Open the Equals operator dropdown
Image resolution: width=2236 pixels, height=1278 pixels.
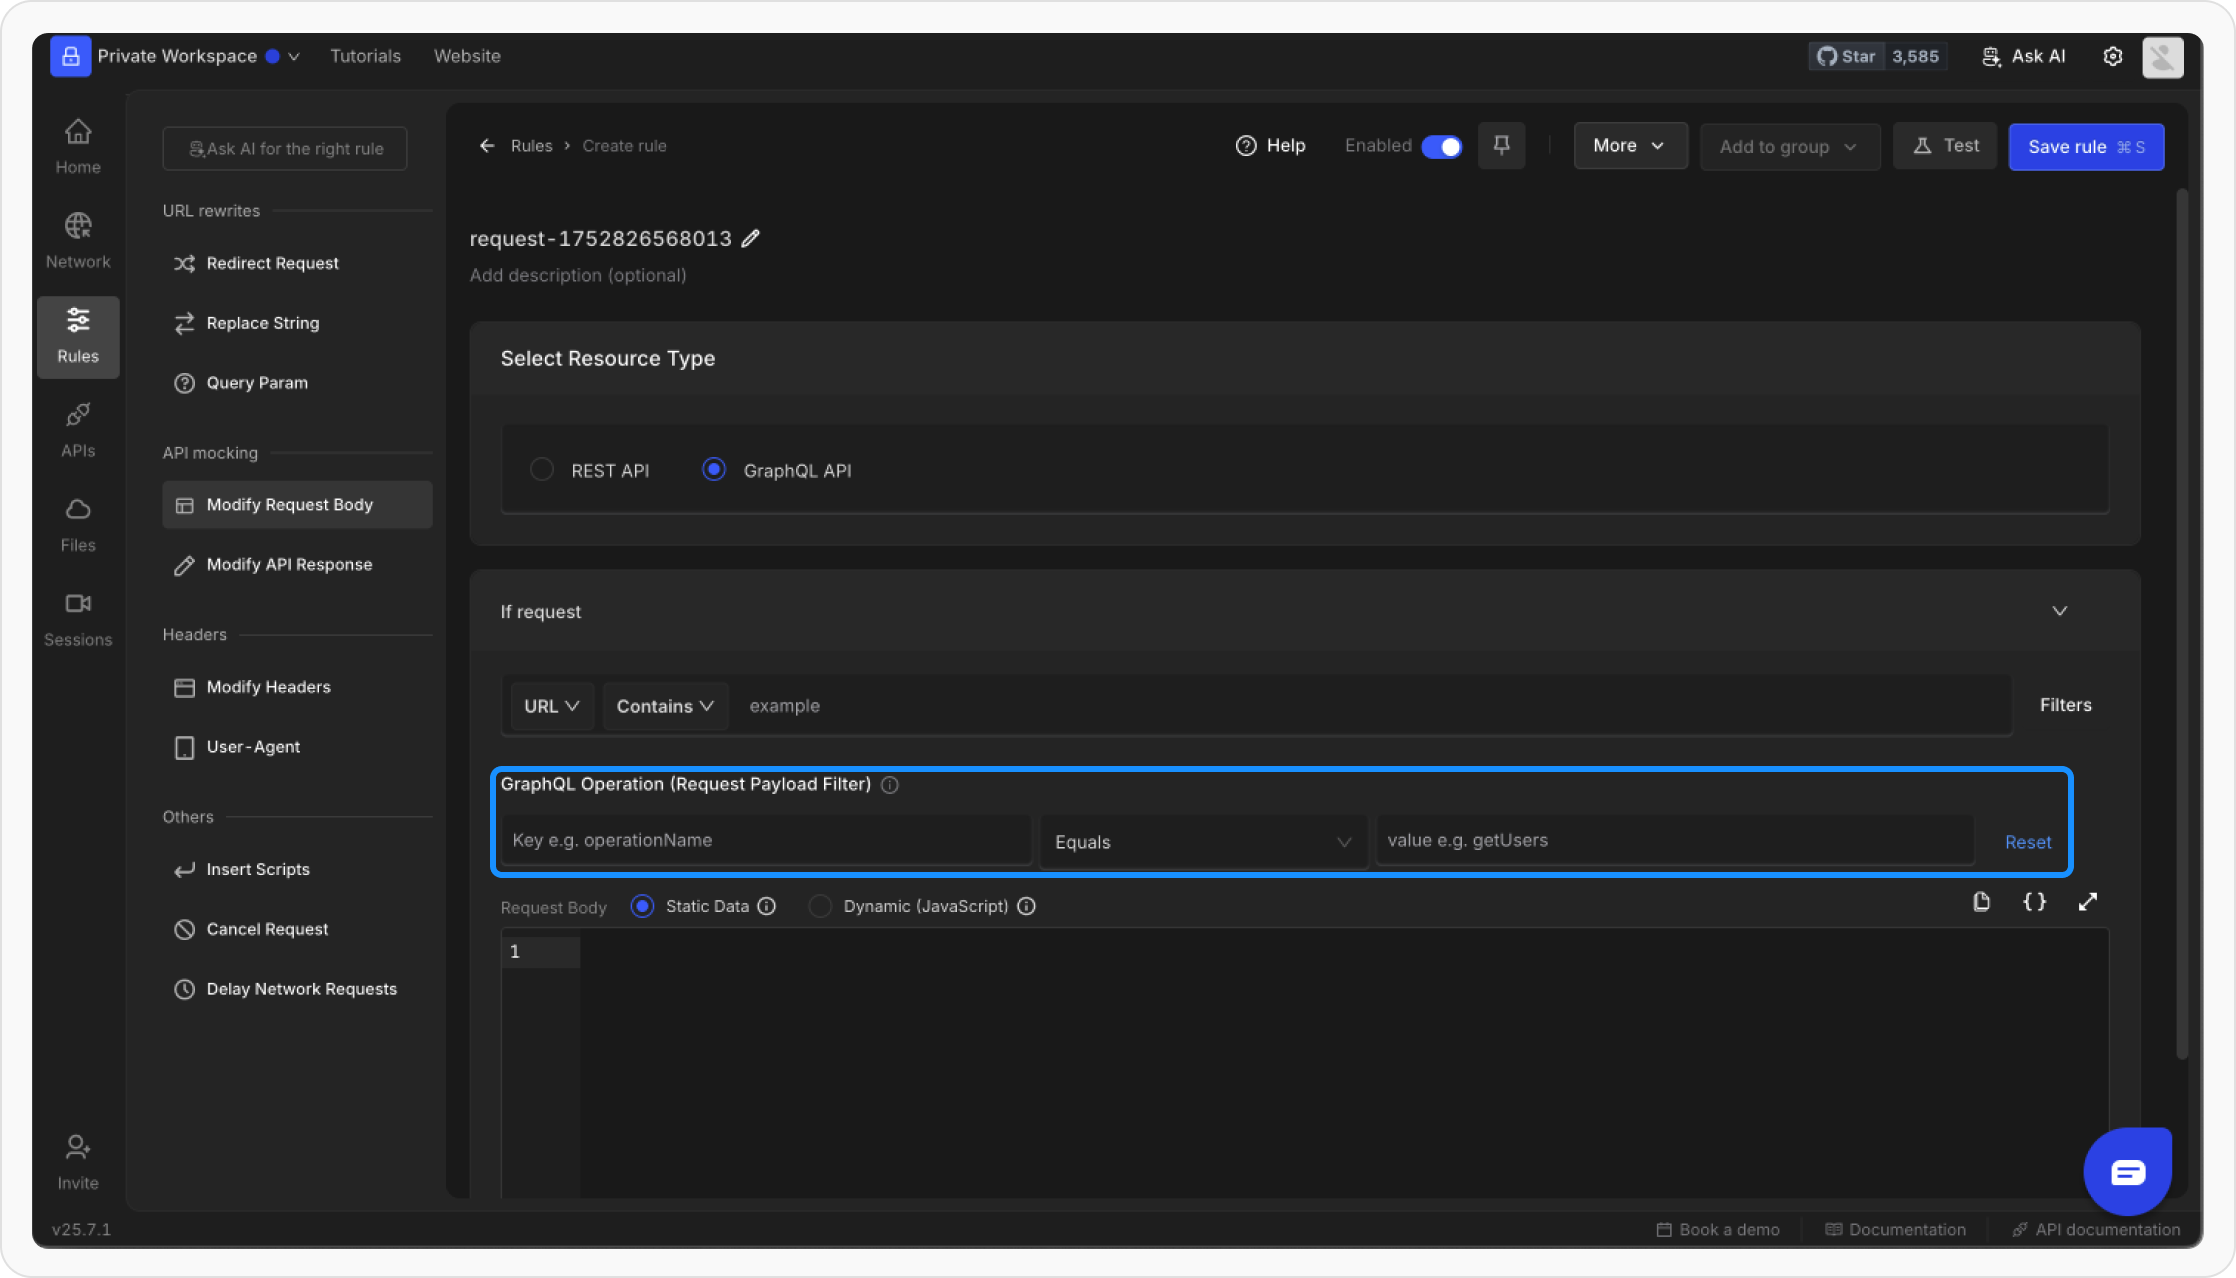pos(1203,842)
